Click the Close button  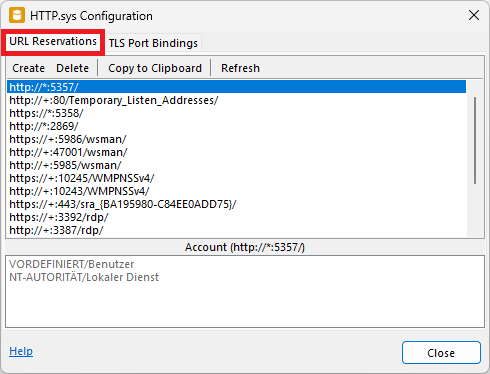[x=441, y=353]
